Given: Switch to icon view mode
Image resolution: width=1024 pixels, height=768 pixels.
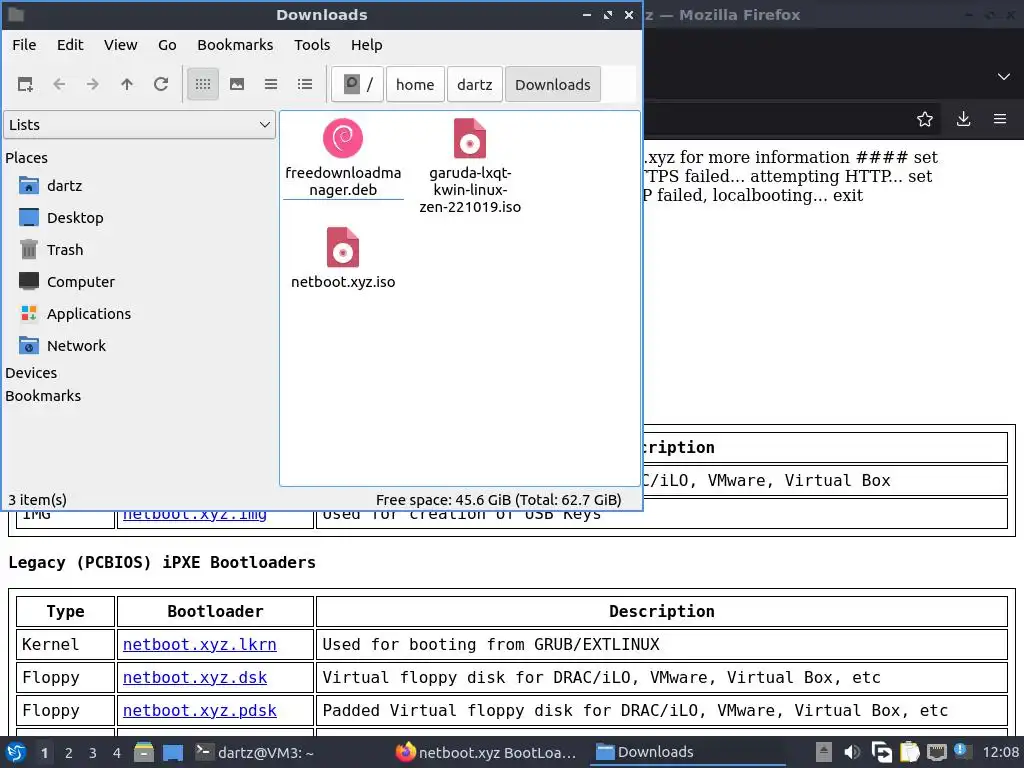Looking at the screenshot, I should click(x=203, y=84).
